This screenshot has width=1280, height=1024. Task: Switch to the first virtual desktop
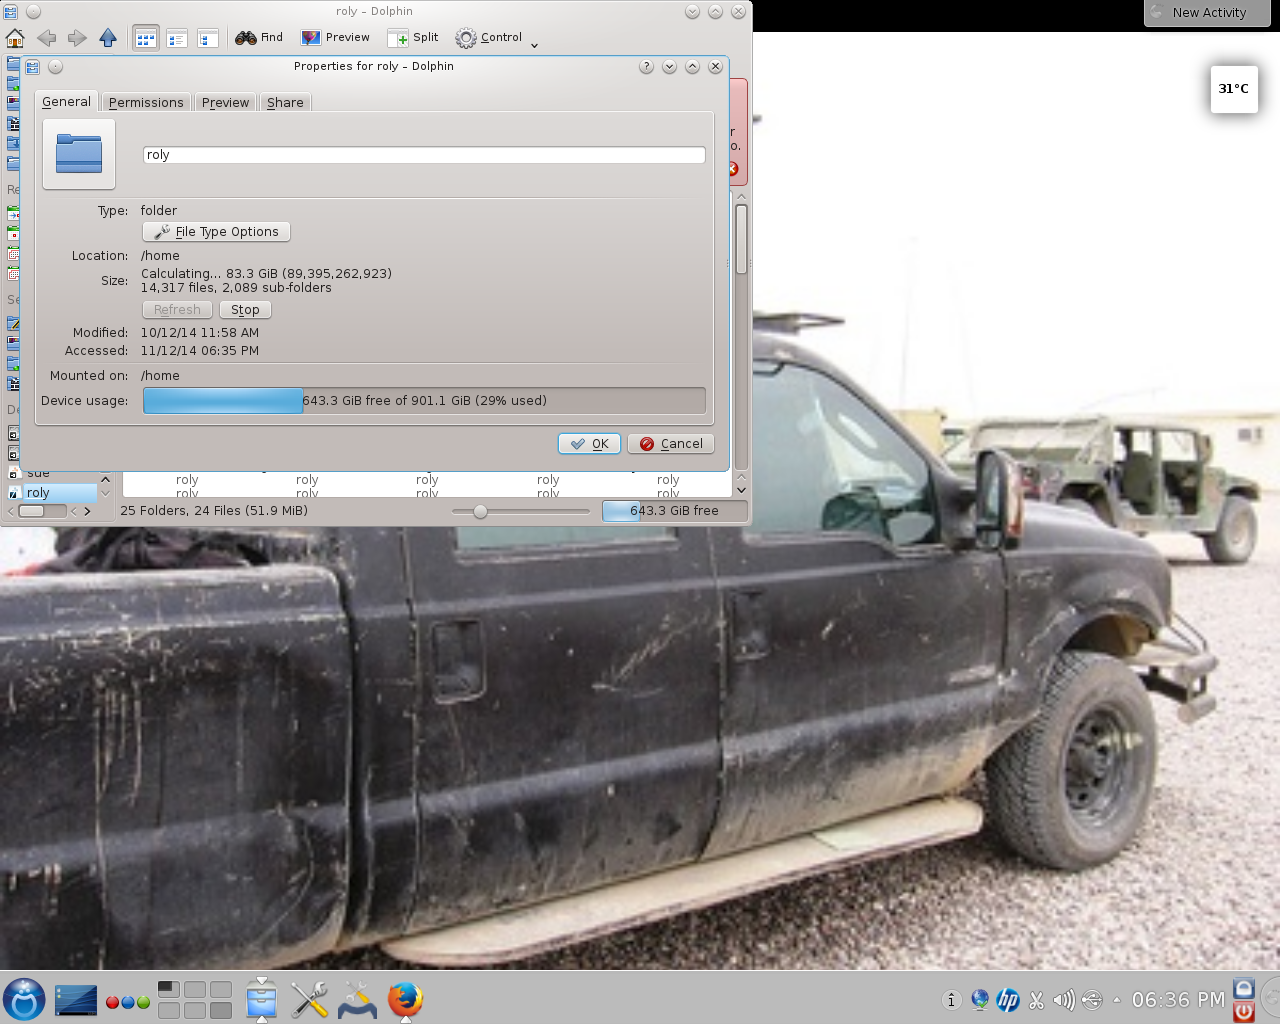coord(169,989)
